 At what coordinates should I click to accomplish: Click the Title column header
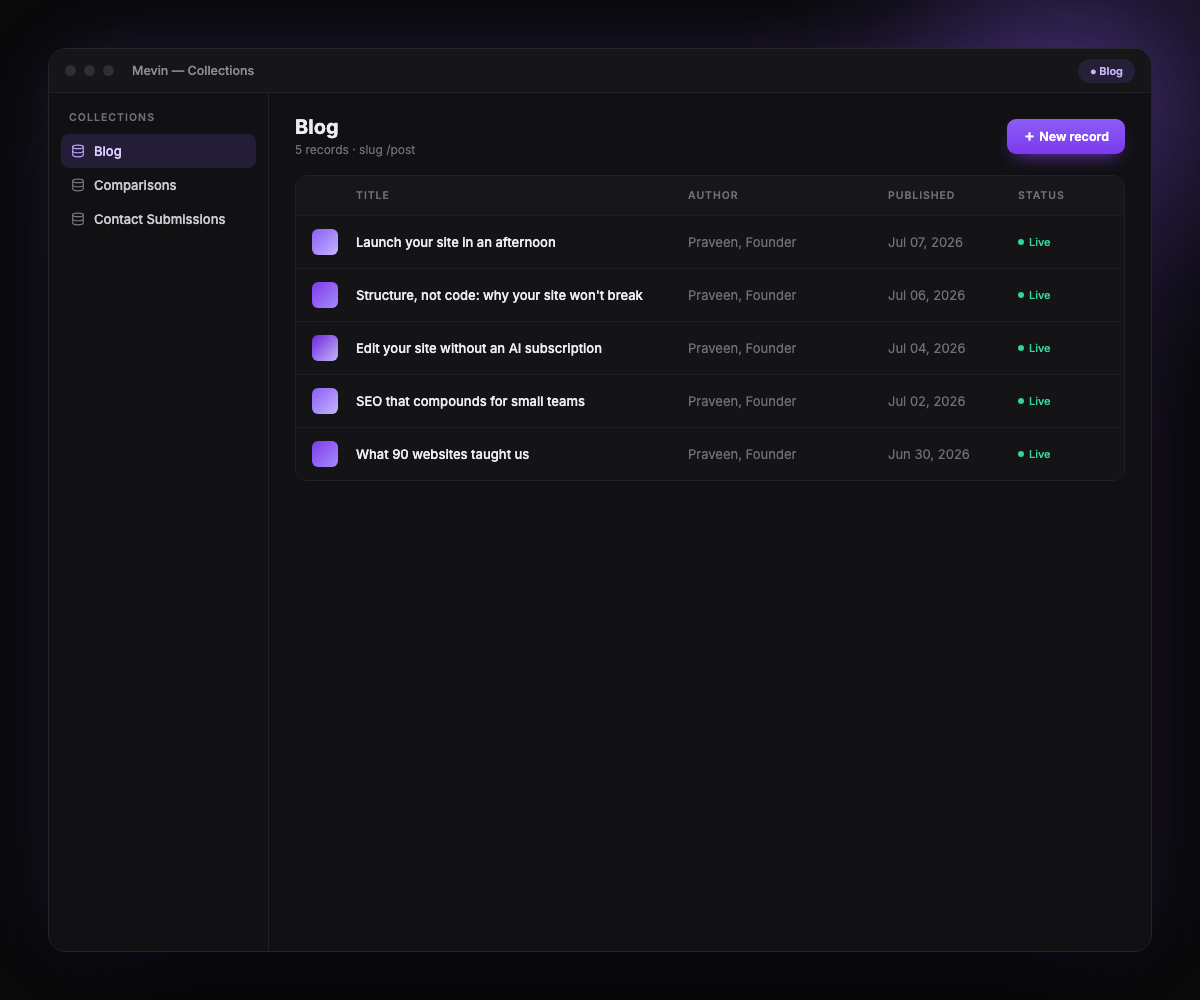[x=373, y=195]
